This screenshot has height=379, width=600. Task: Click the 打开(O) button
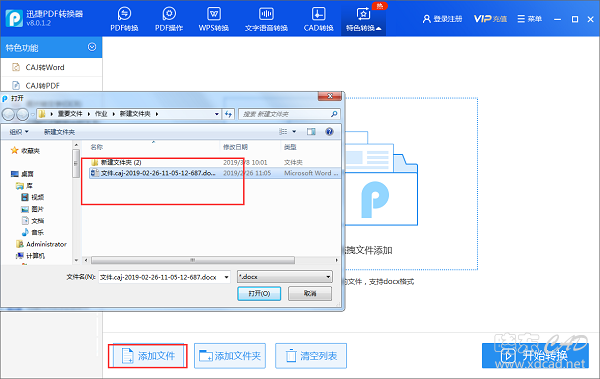pos(259,294)
